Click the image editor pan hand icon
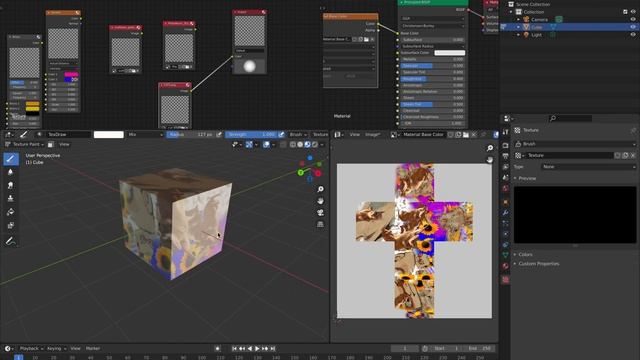Image resolution: width=640 pixels, height=360 pixels. pyautogui.click(x=489, y=160)
